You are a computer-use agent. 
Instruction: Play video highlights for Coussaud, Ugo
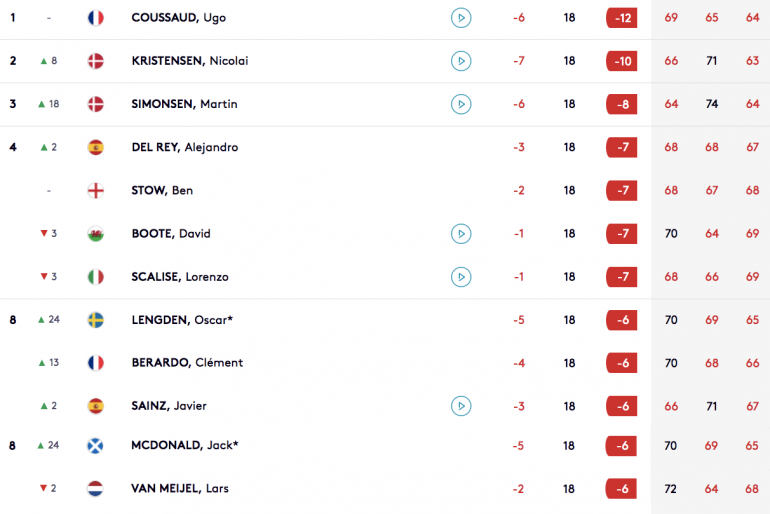(x=461, y=18)
